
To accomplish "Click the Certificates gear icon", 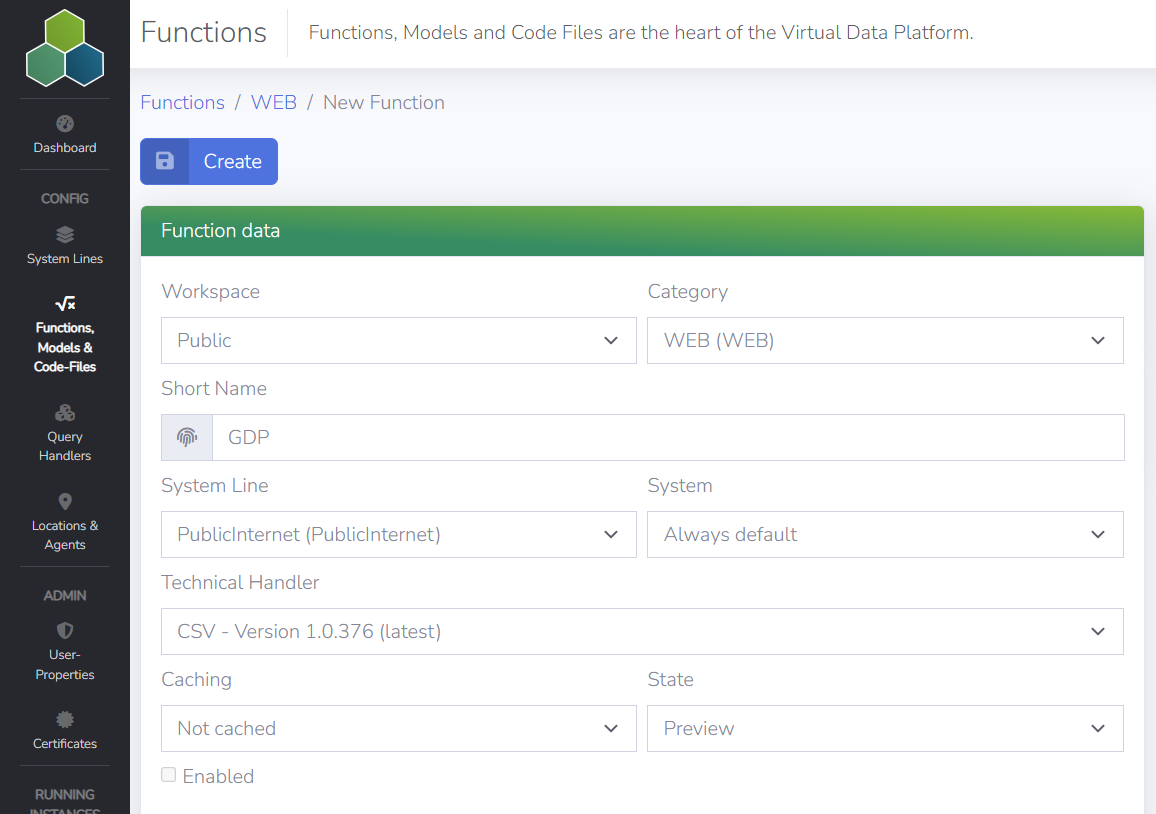I will click(x=64, y=719).
